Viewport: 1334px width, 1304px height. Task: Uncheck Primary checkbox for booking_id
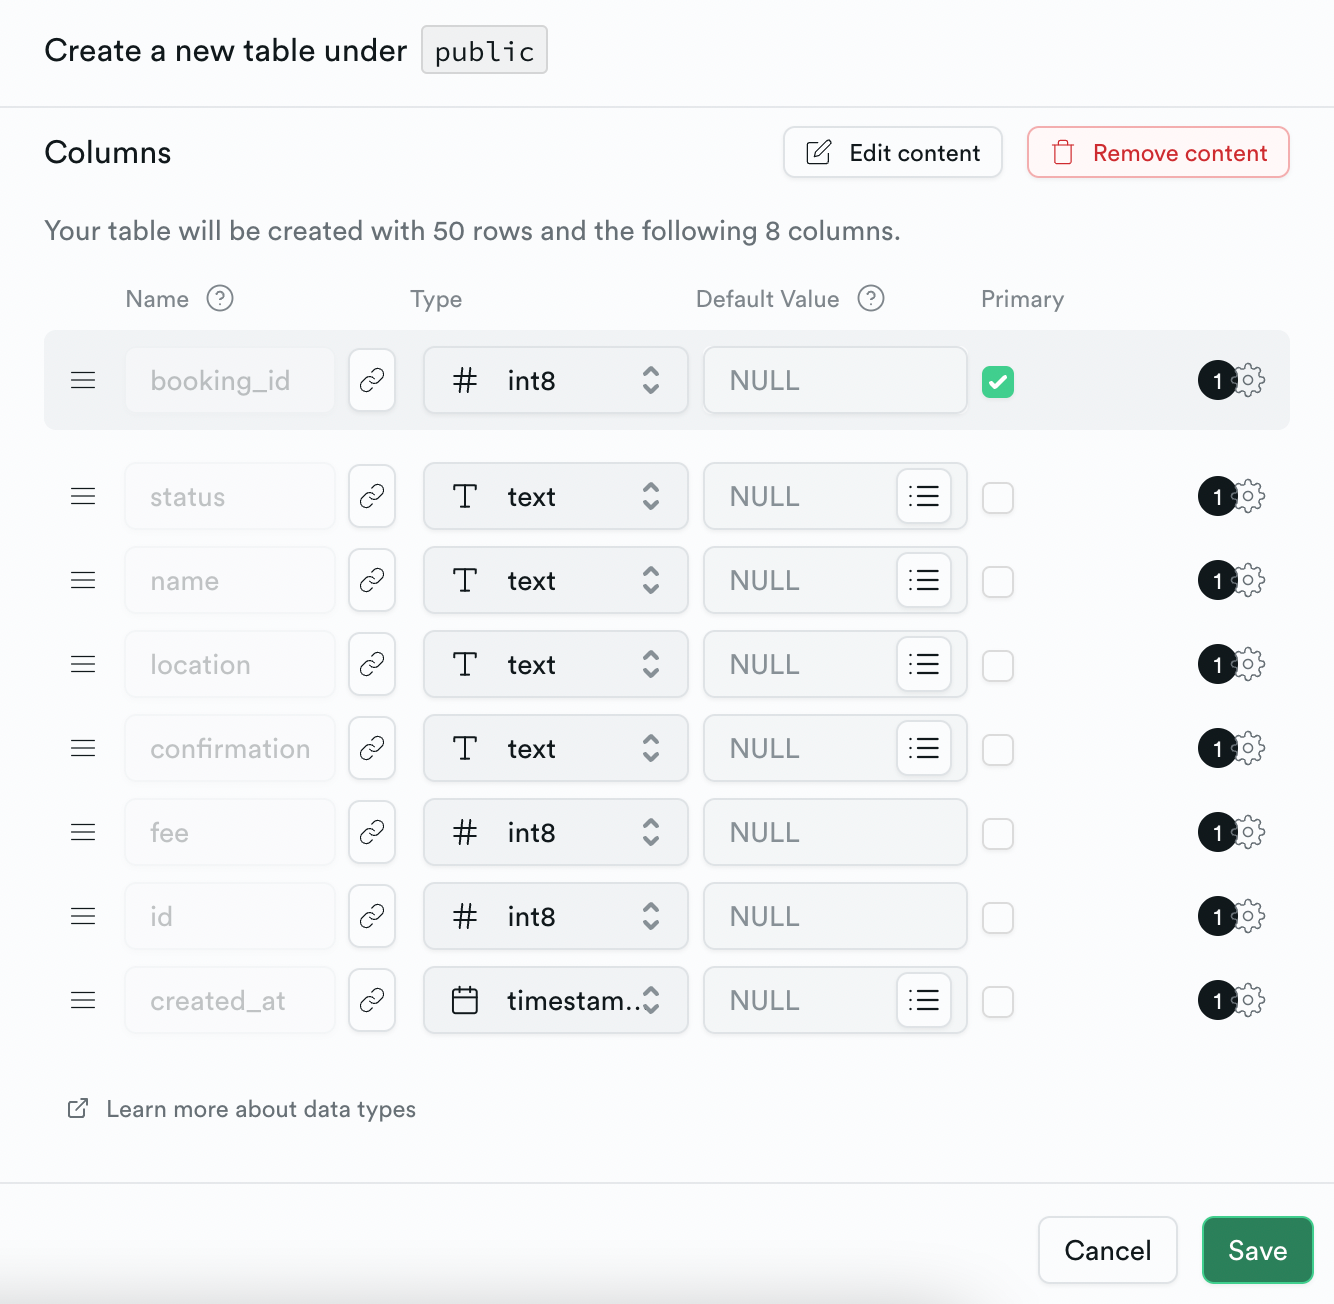click(x=998, y=381)
